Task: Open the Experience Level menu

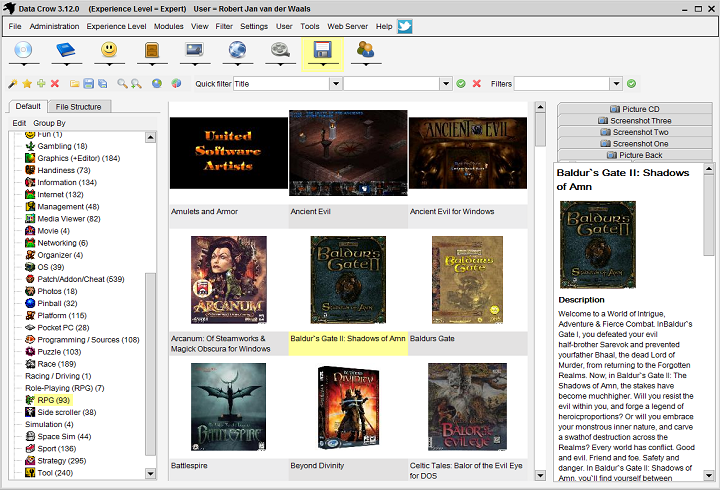Action: (117, 26)
